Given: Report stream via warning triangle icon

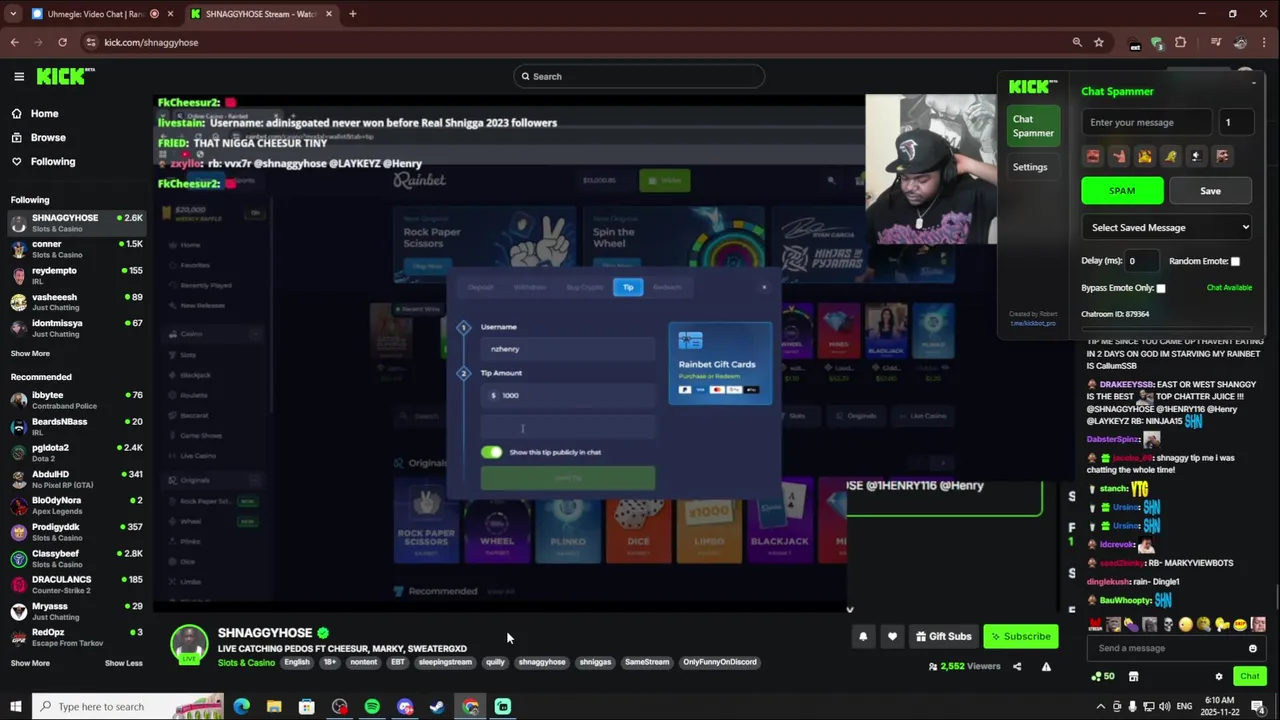Looking at the screenshot, I should pyautogui.click(x=1046, y=667).
